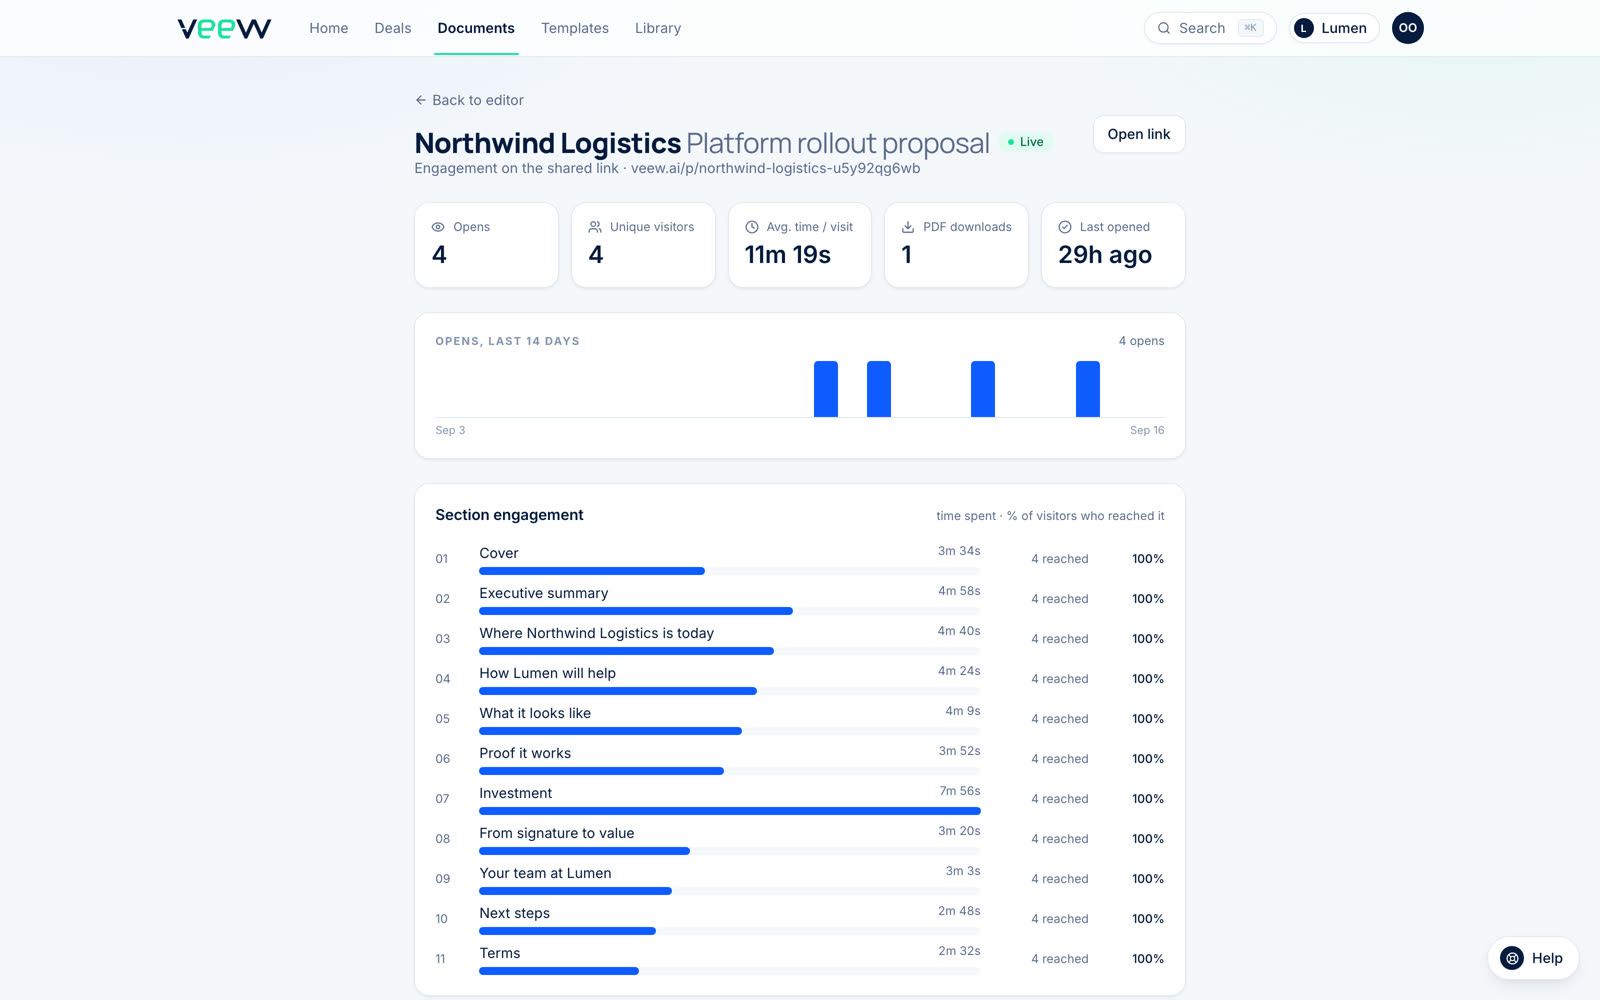Click the Help button label
The height and width of the screenshot is (1000, 1600).
coord(1547,958)
